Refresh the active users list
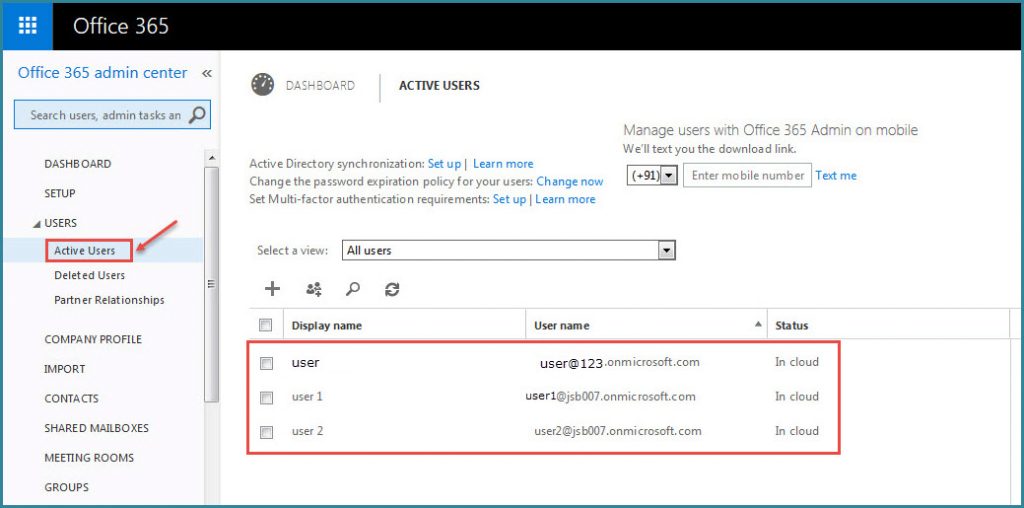Viewport: 1024px width, 508px height. click(x=392, y=289)
